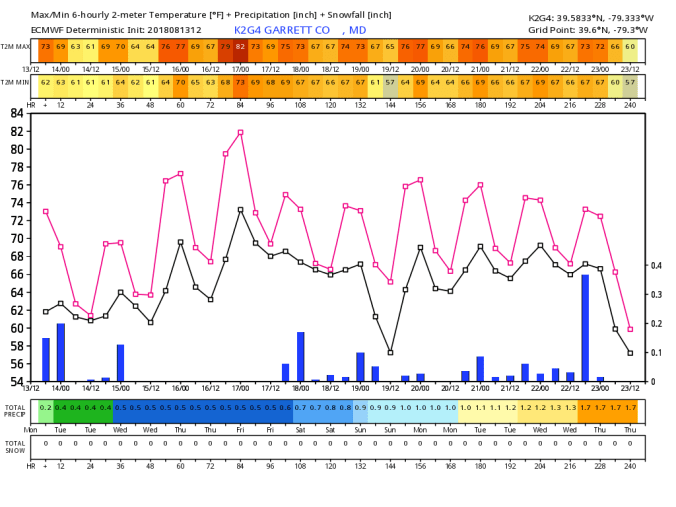
Task: Click the T2M MAX row label
Action: click(x=14, y=47)
